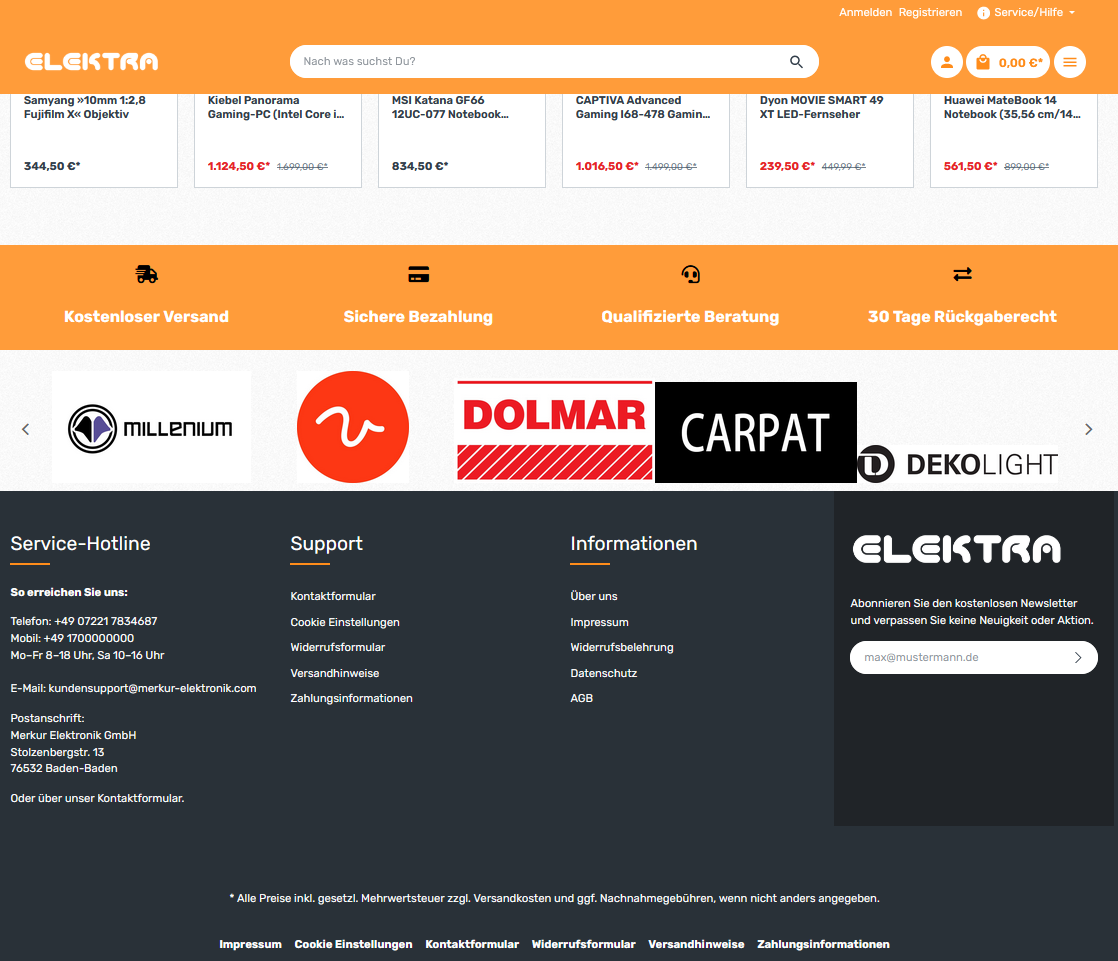The image size is (1118, 961).
Task: Open CAPTIVA Advanced Gaming product
Action: [x=645, y=140]
